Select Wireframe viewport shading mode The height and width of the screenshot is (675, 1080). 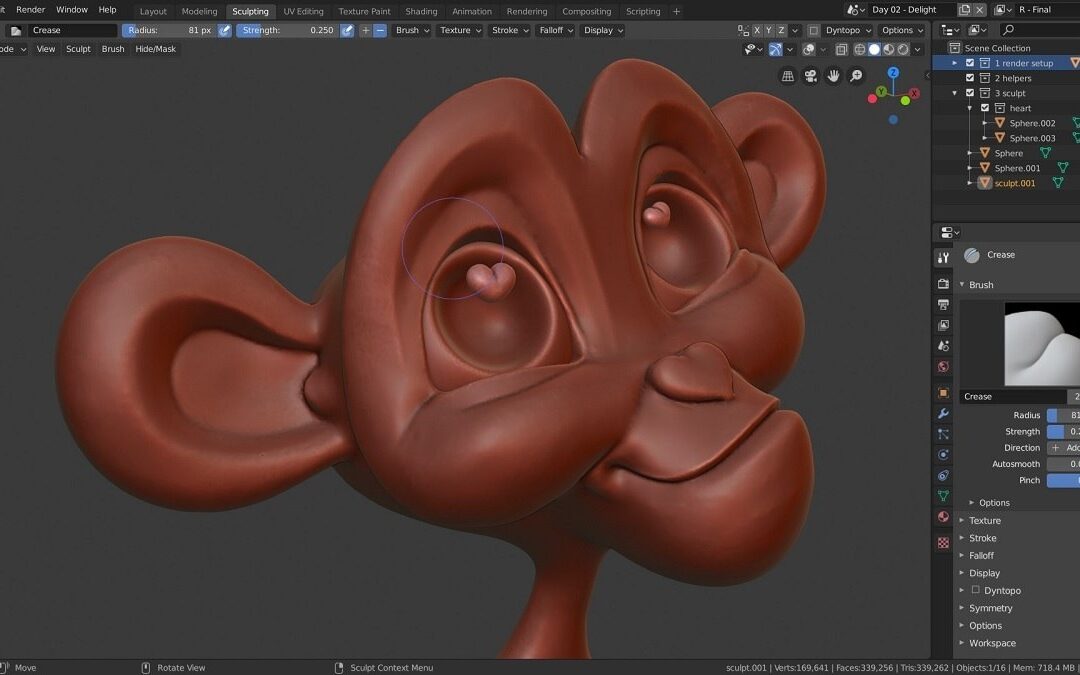[860, 49]
